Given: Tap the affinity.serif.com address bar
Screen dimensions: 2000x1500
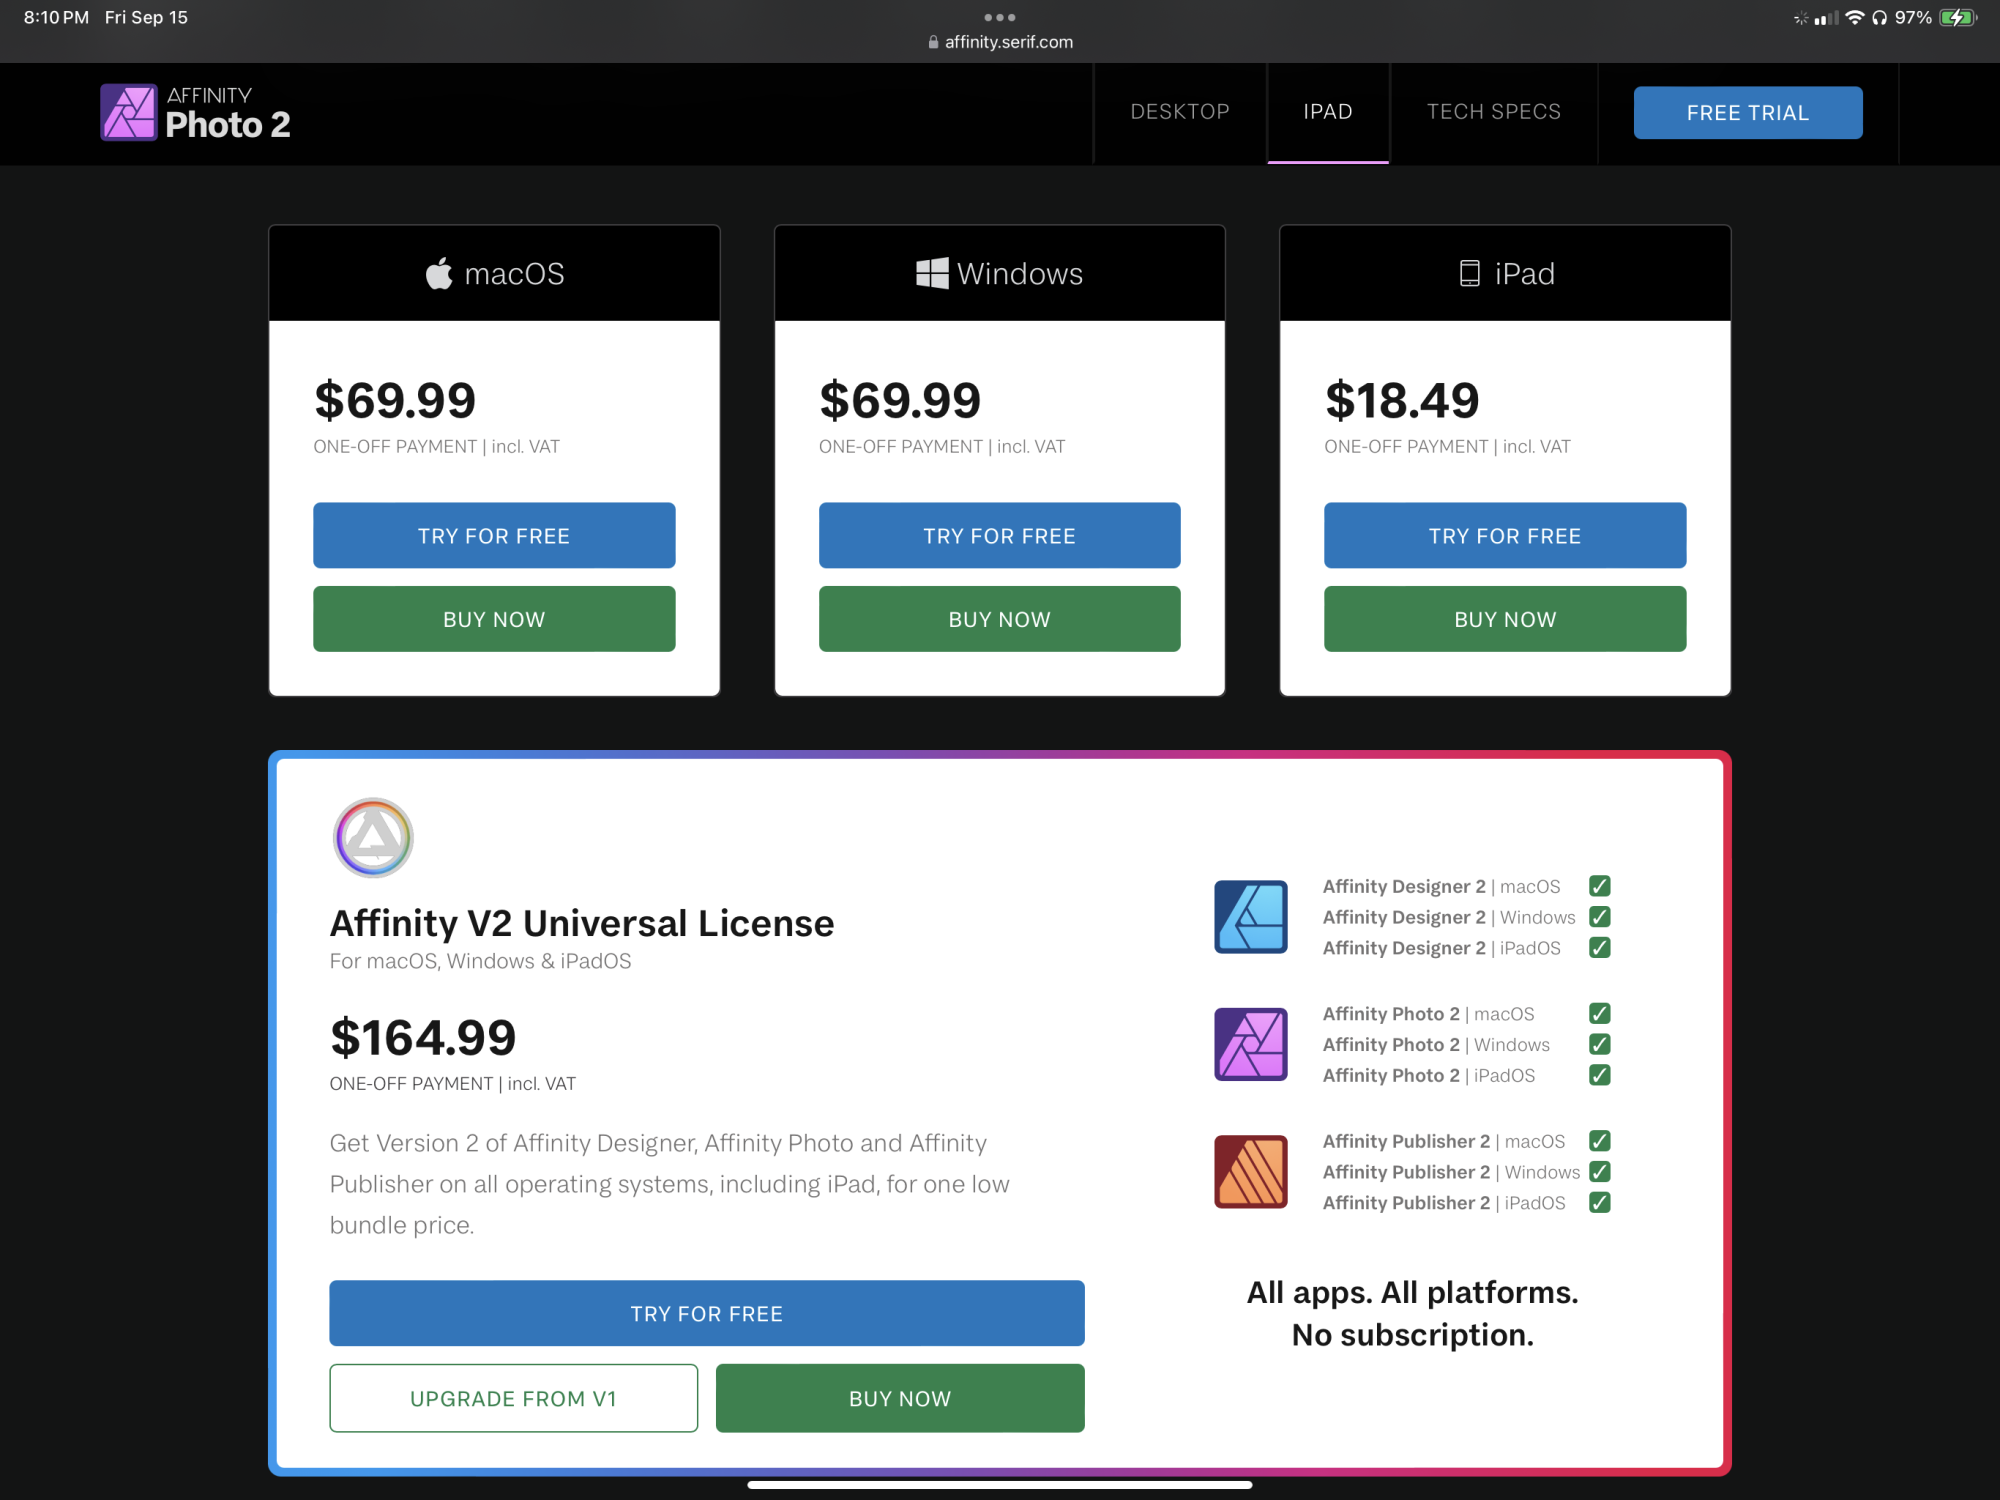Looking at the screenshot, I should tap(1000, 42).
